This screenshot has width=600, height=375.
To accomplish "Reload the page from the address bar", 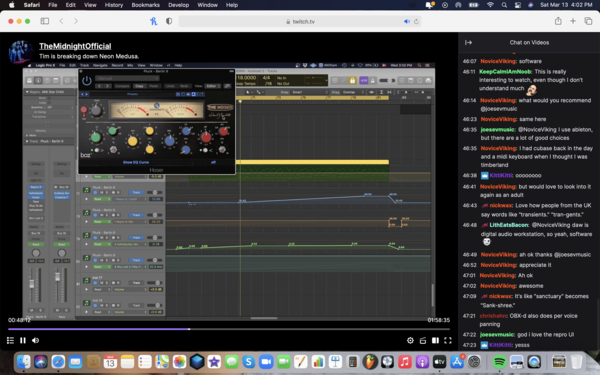I will click(416, 21).
